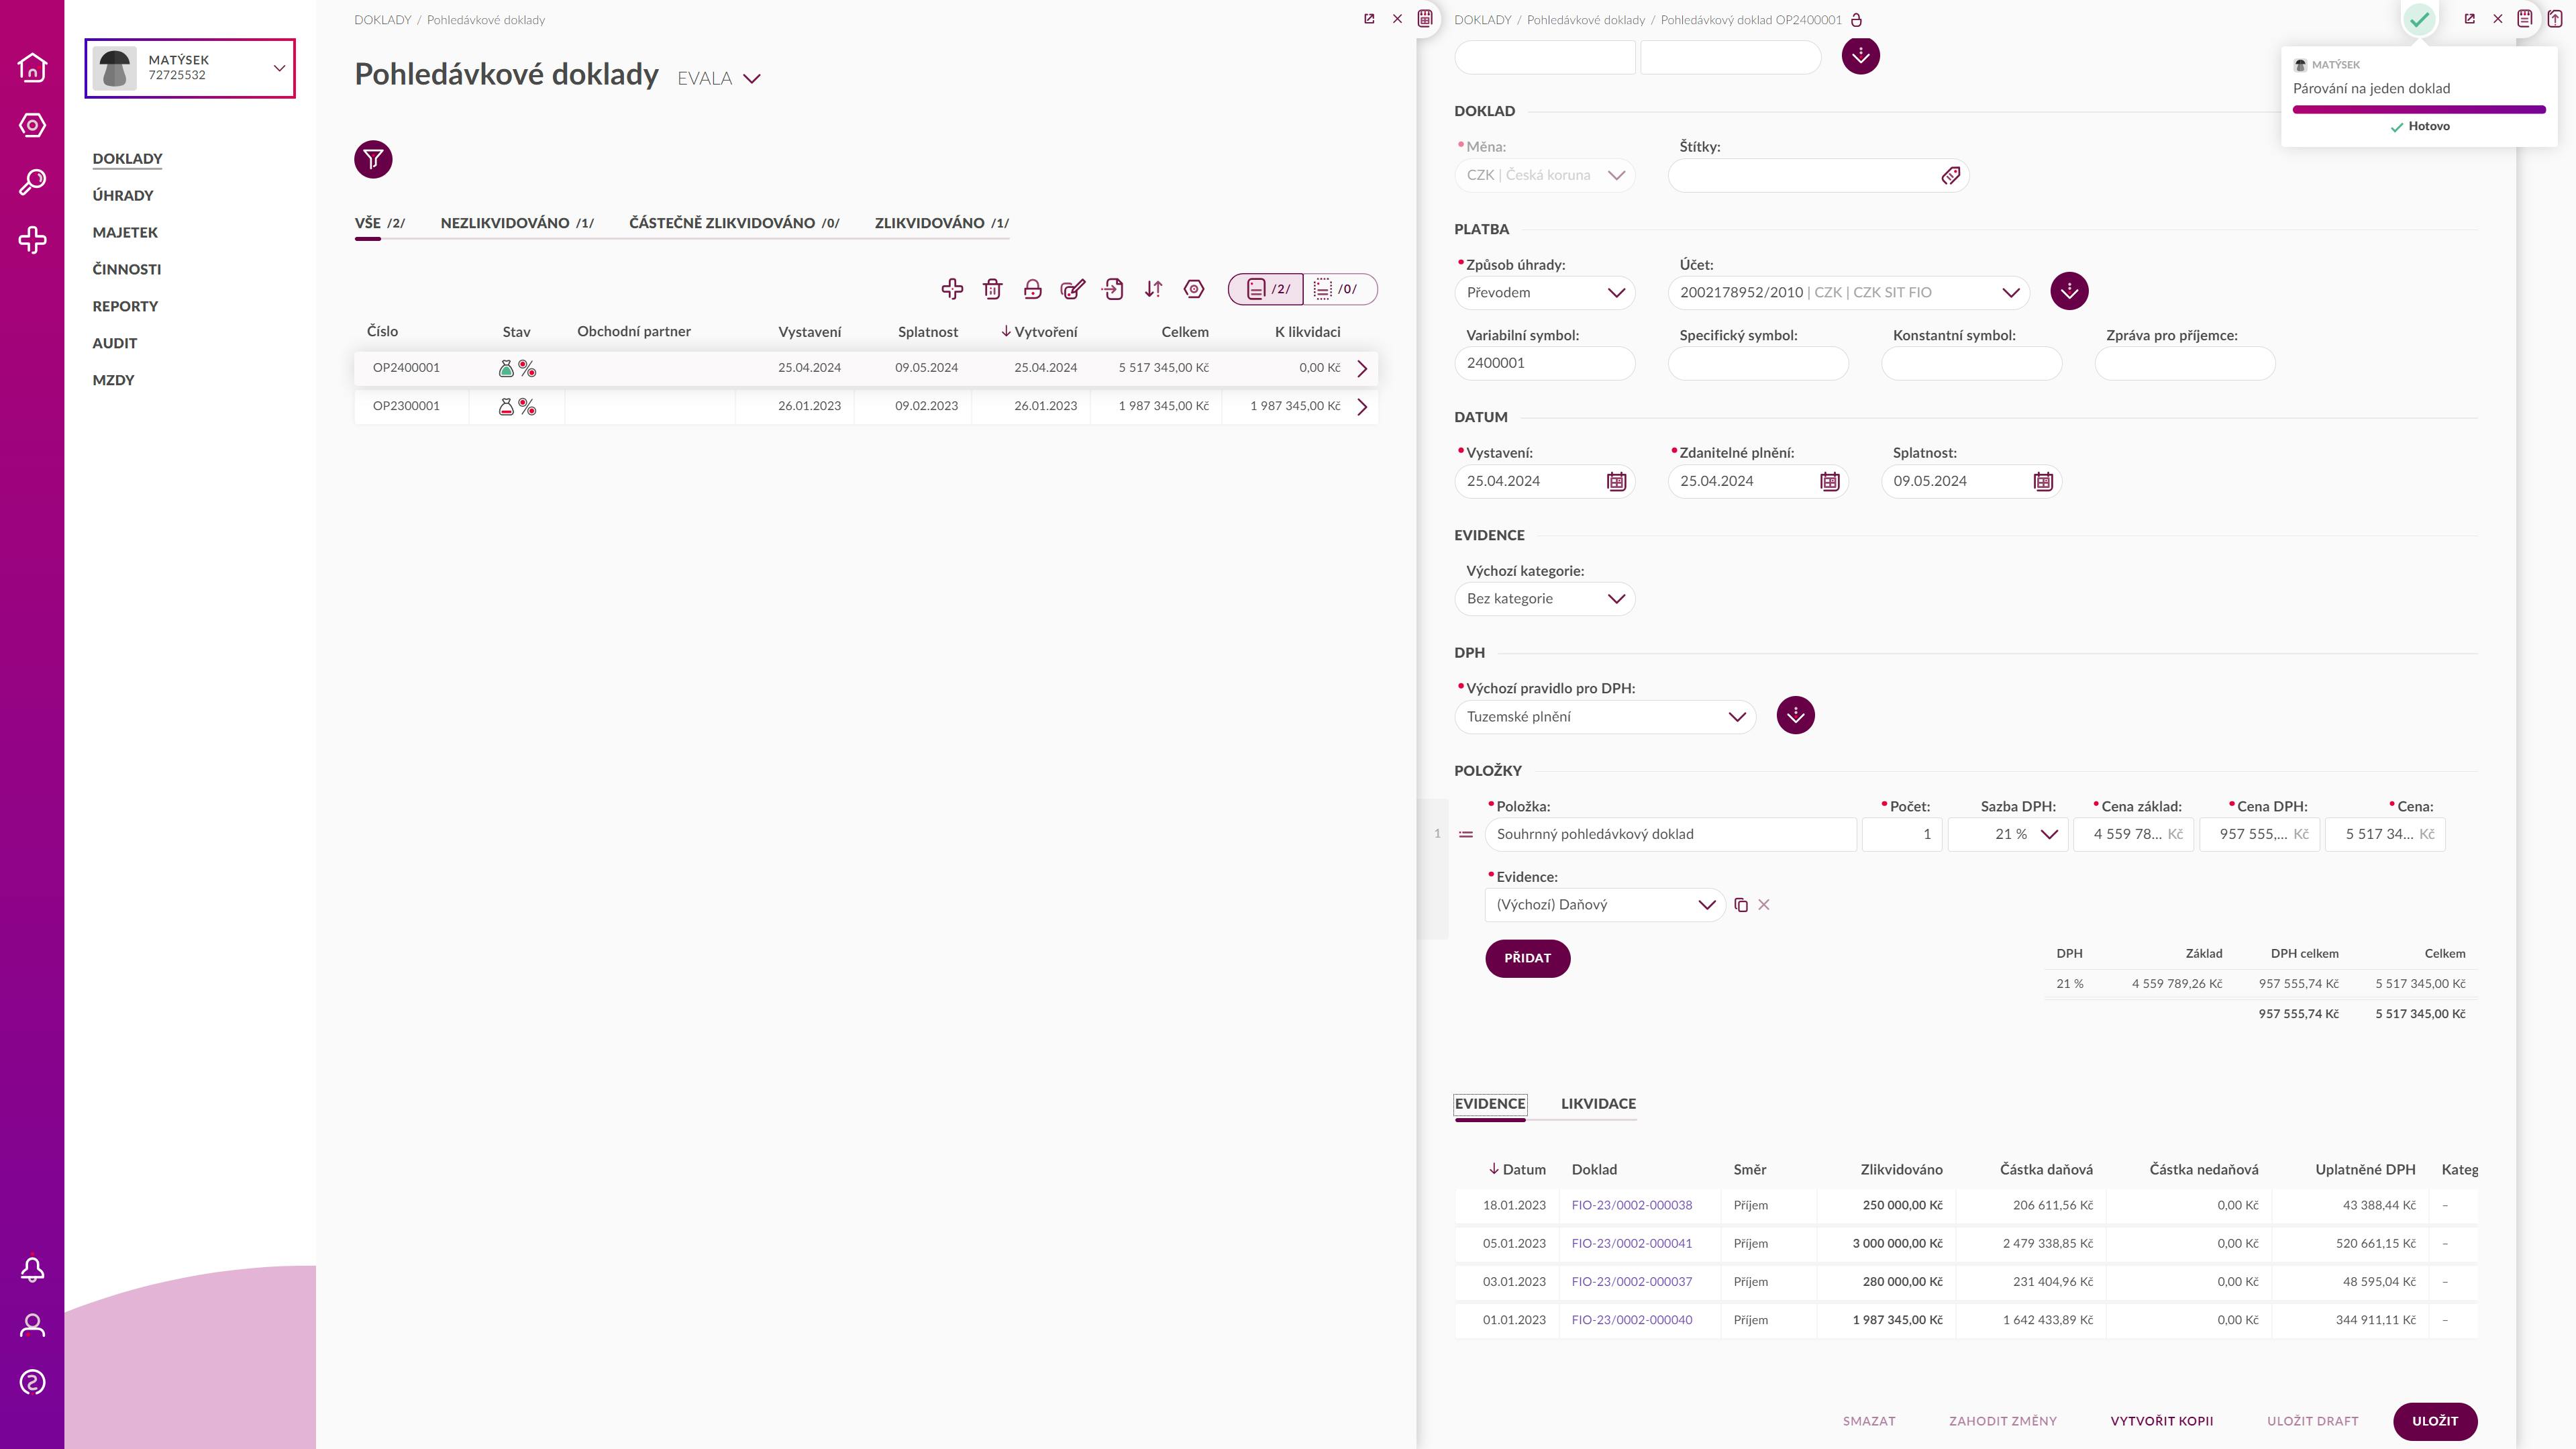Switch to NEZLIKVIDOVÁNO tab
This screenshot has width=2576, height=1449.
(517, 223)
